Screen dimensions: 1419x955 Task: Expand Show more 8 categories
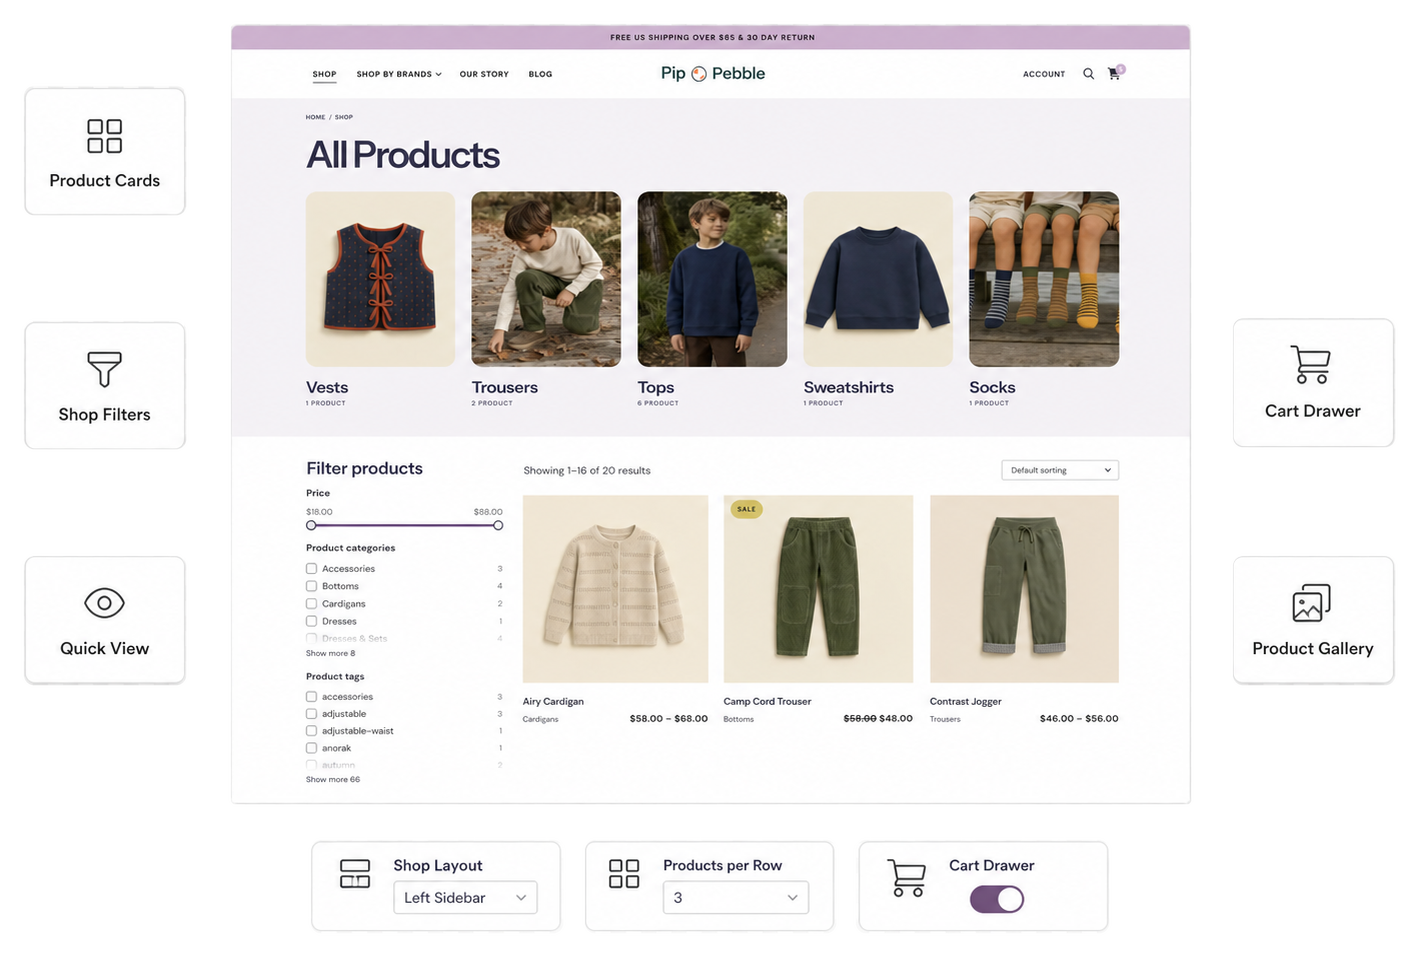click(x=330, y=653)
